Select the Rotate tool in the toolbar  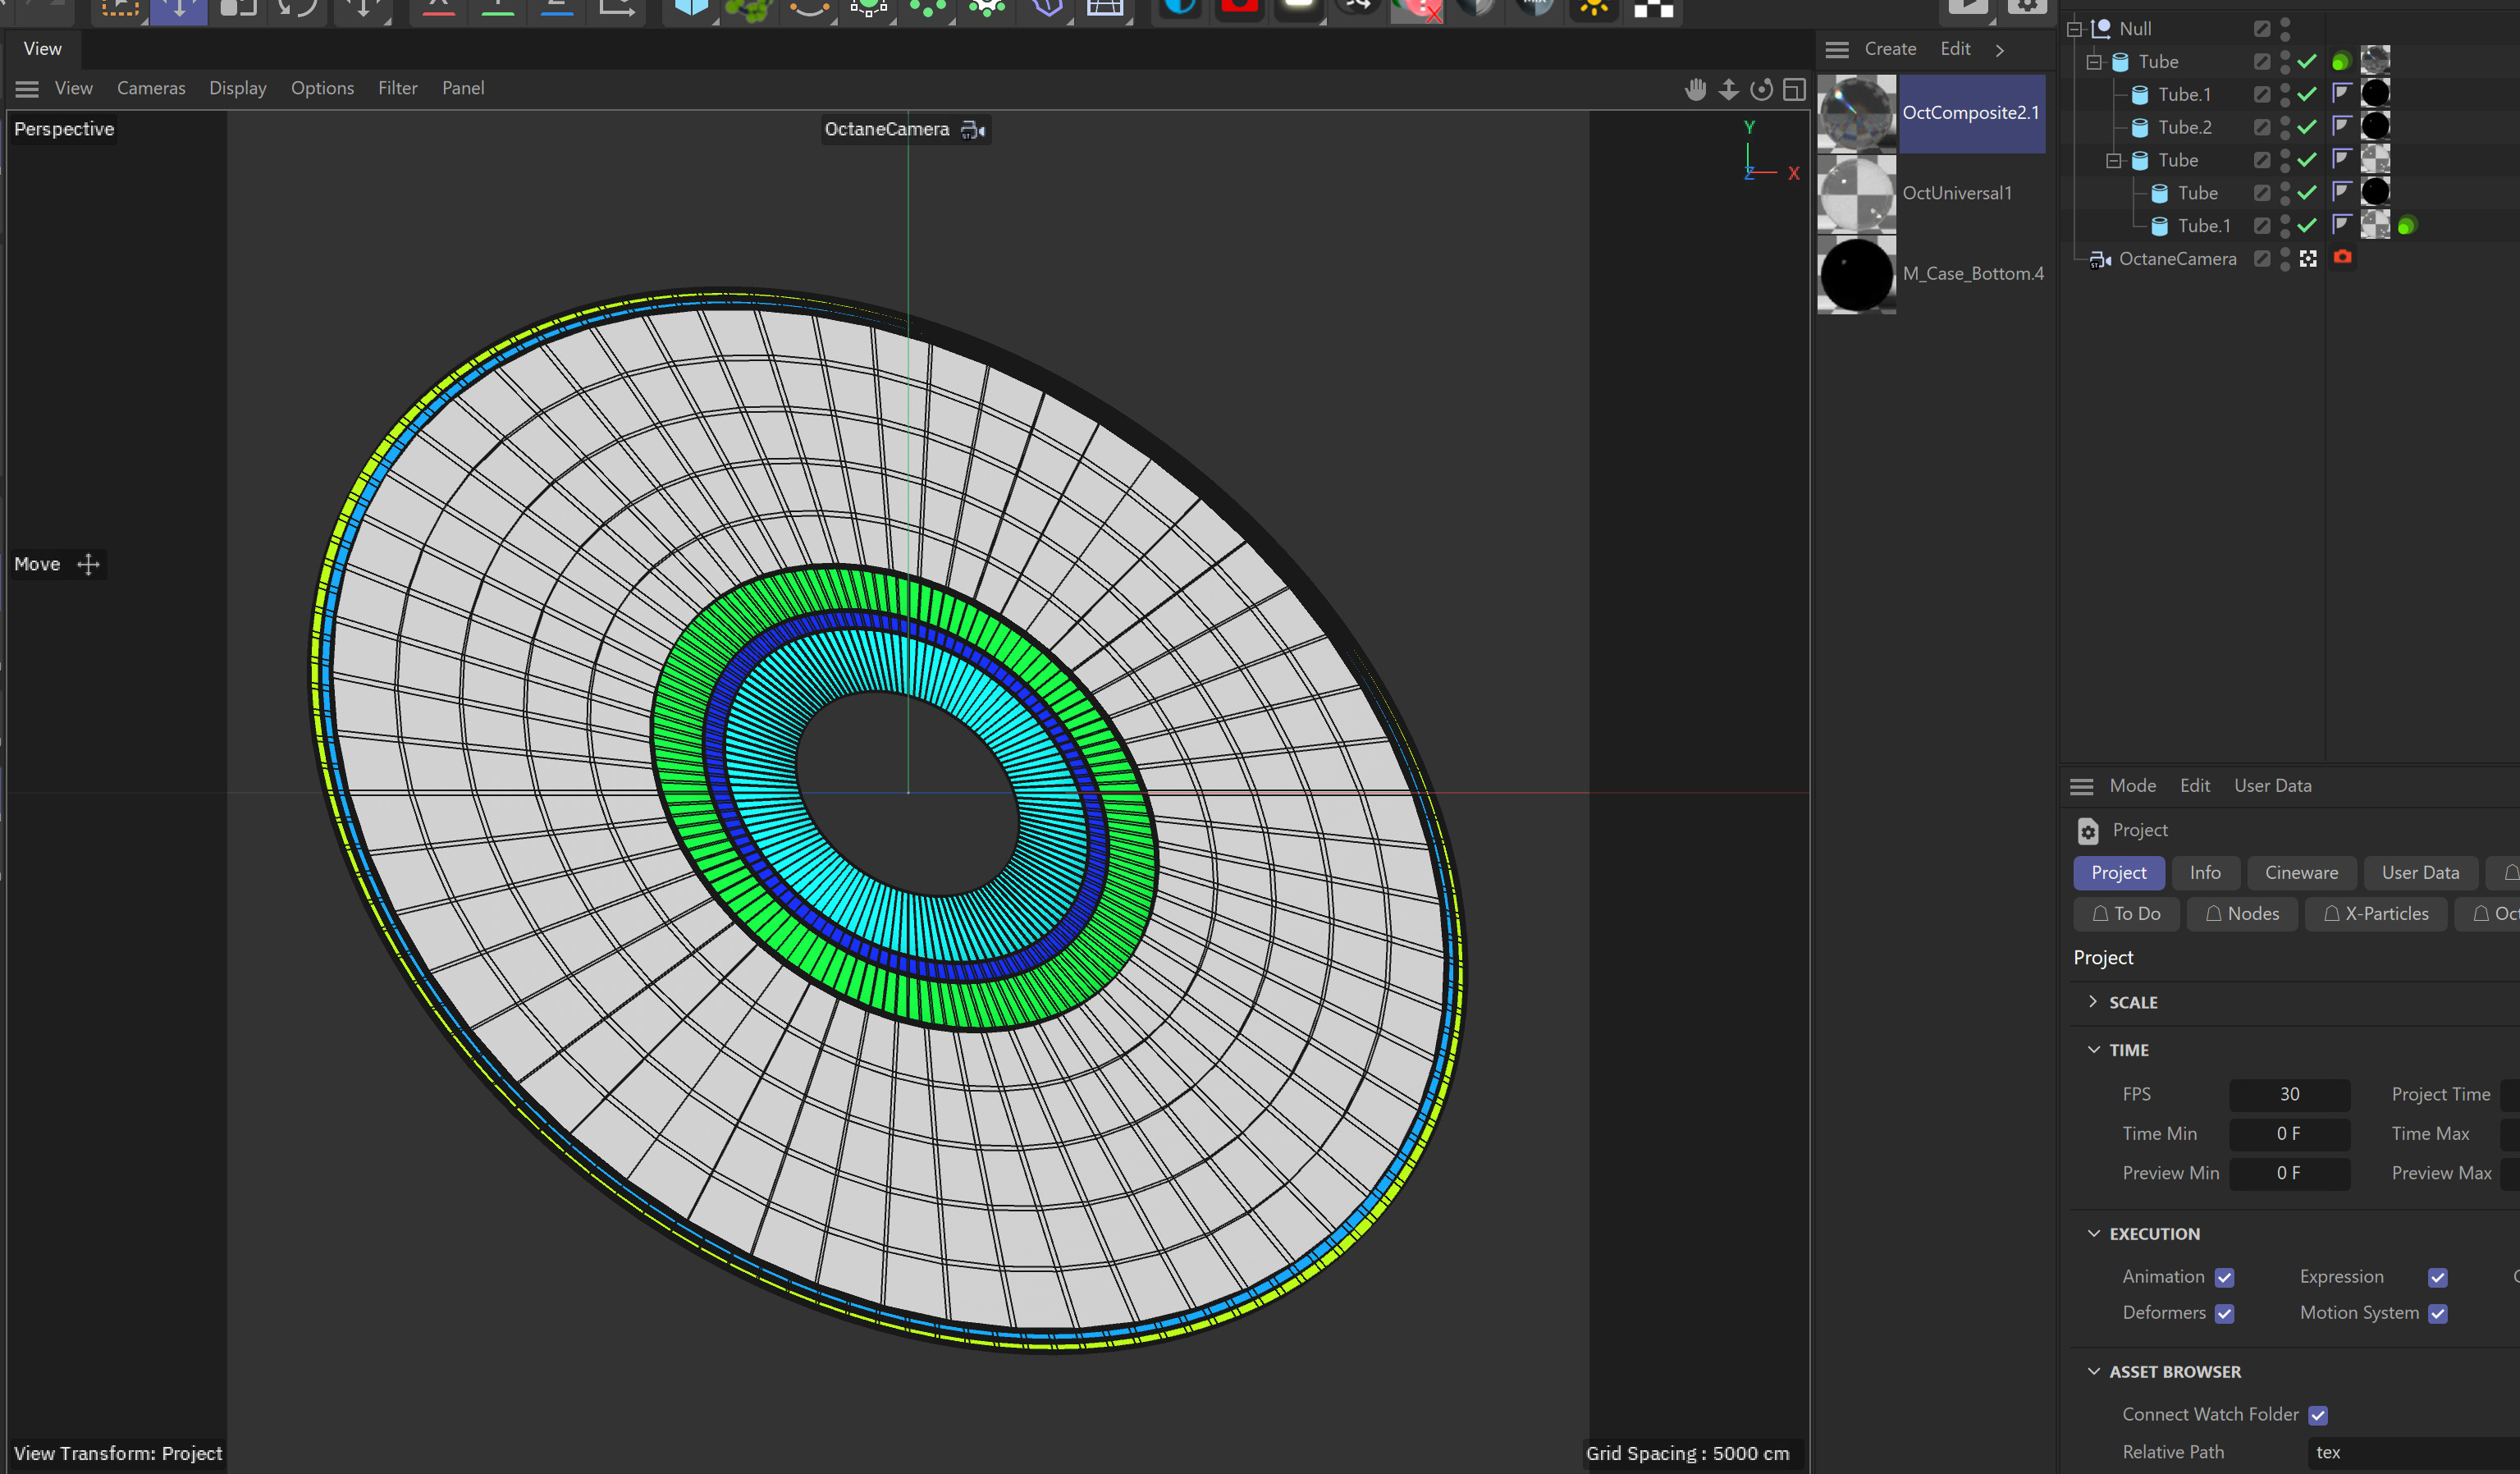pyautogui.click(x=297, y=8)
